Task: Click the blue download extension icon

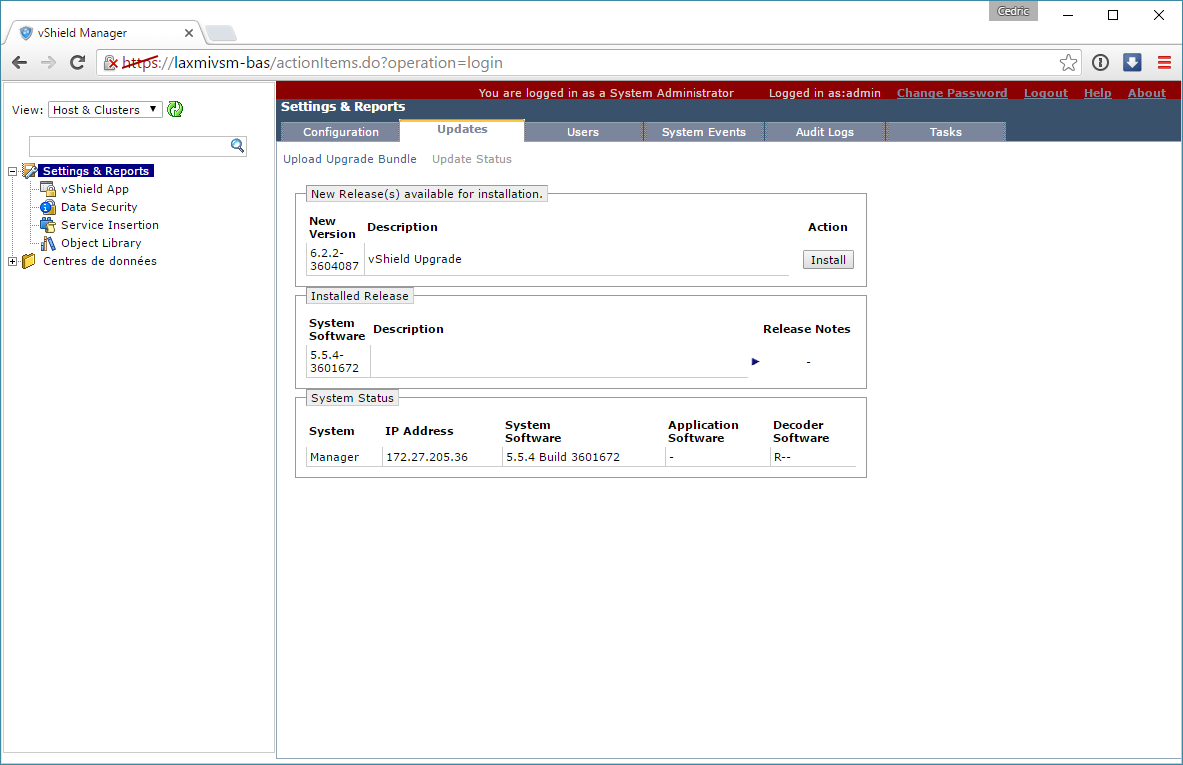Action: click(x=1132, y=63)
